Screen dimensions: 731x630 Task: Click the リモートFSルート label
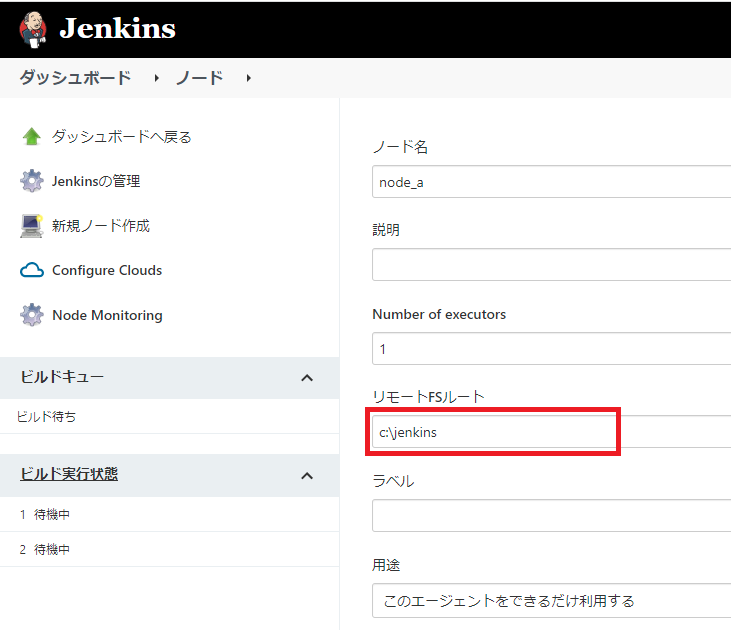coord(428,397)
